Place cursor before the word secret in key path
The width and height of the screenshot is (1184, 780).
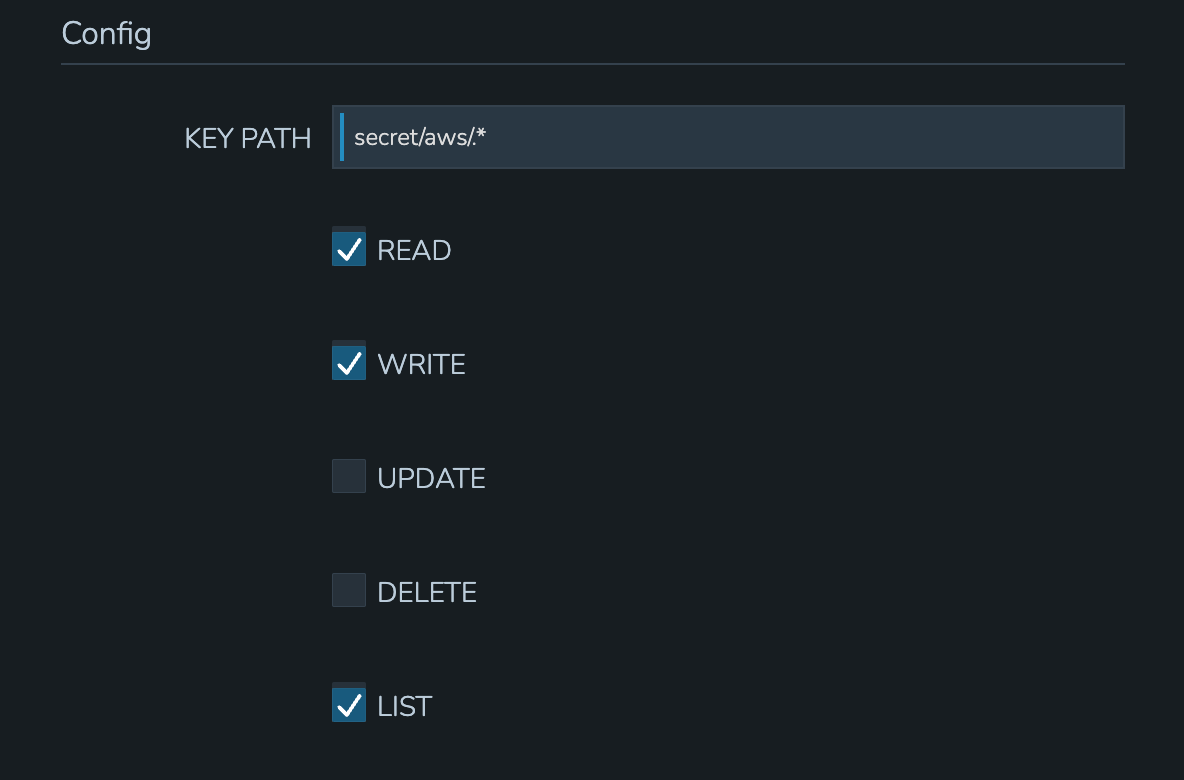(x=354, y=137)
